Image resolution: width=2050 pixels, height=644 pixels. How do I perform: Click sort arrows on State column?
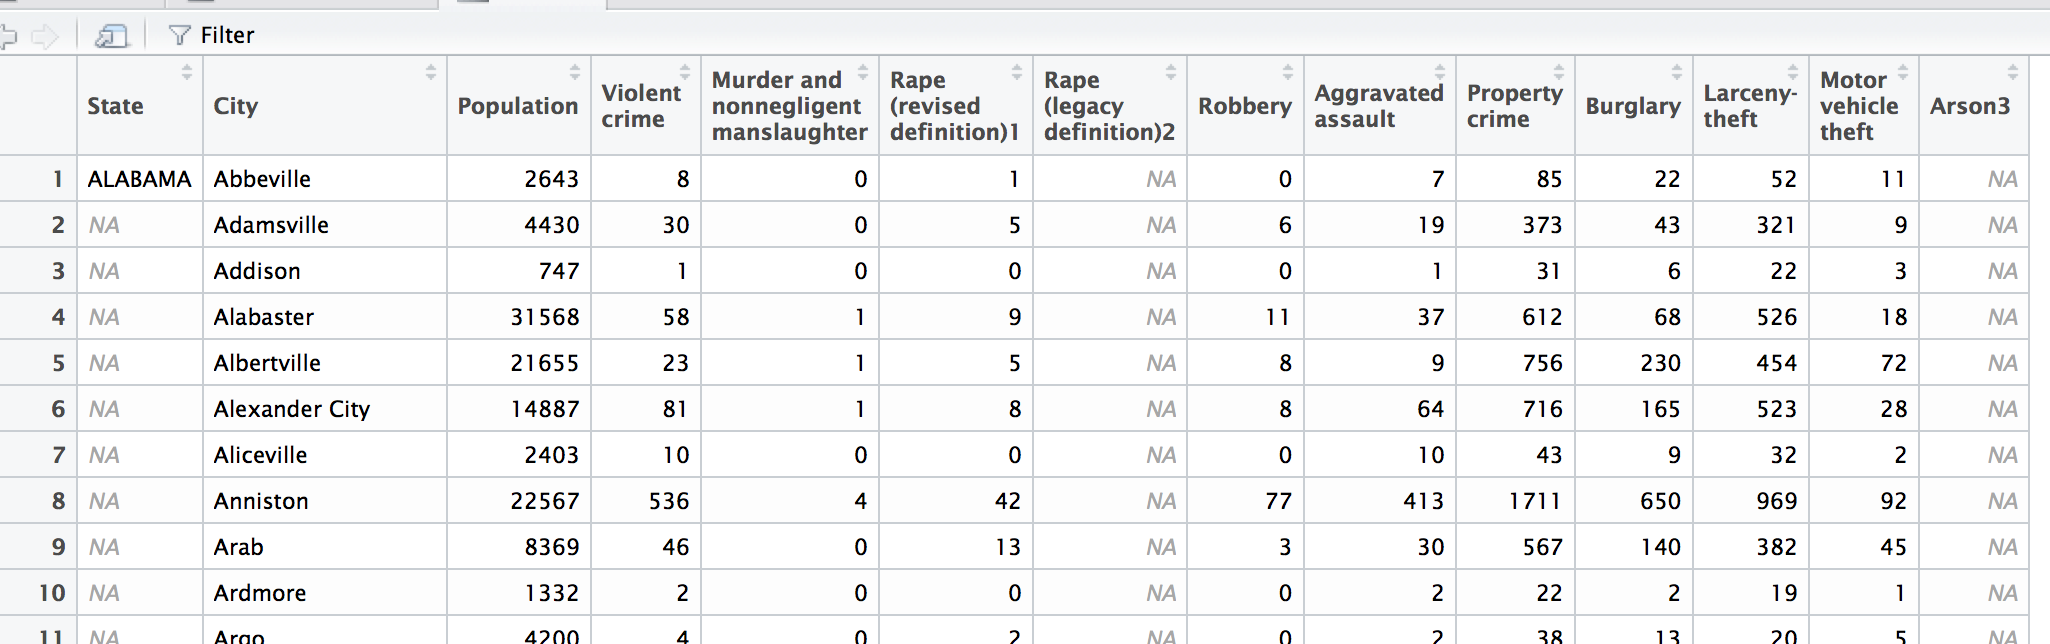(x=186, y=73)
